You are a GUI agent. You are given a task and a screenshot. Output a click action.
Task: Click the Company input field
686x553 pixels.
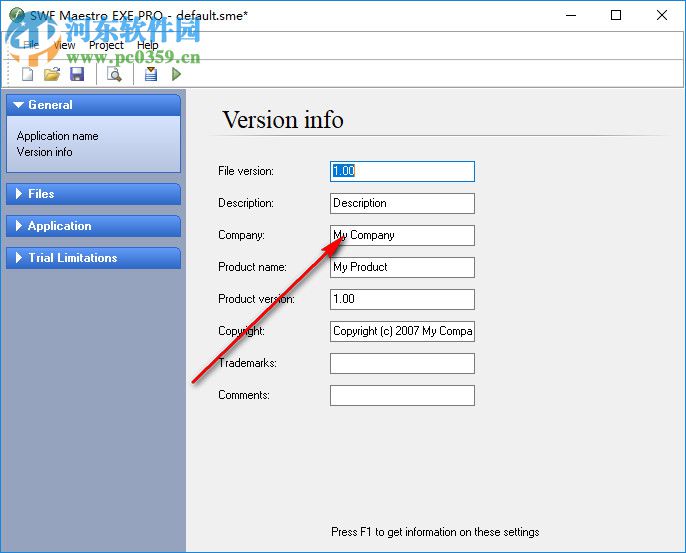pyautogui.click(x=402, y=235)
